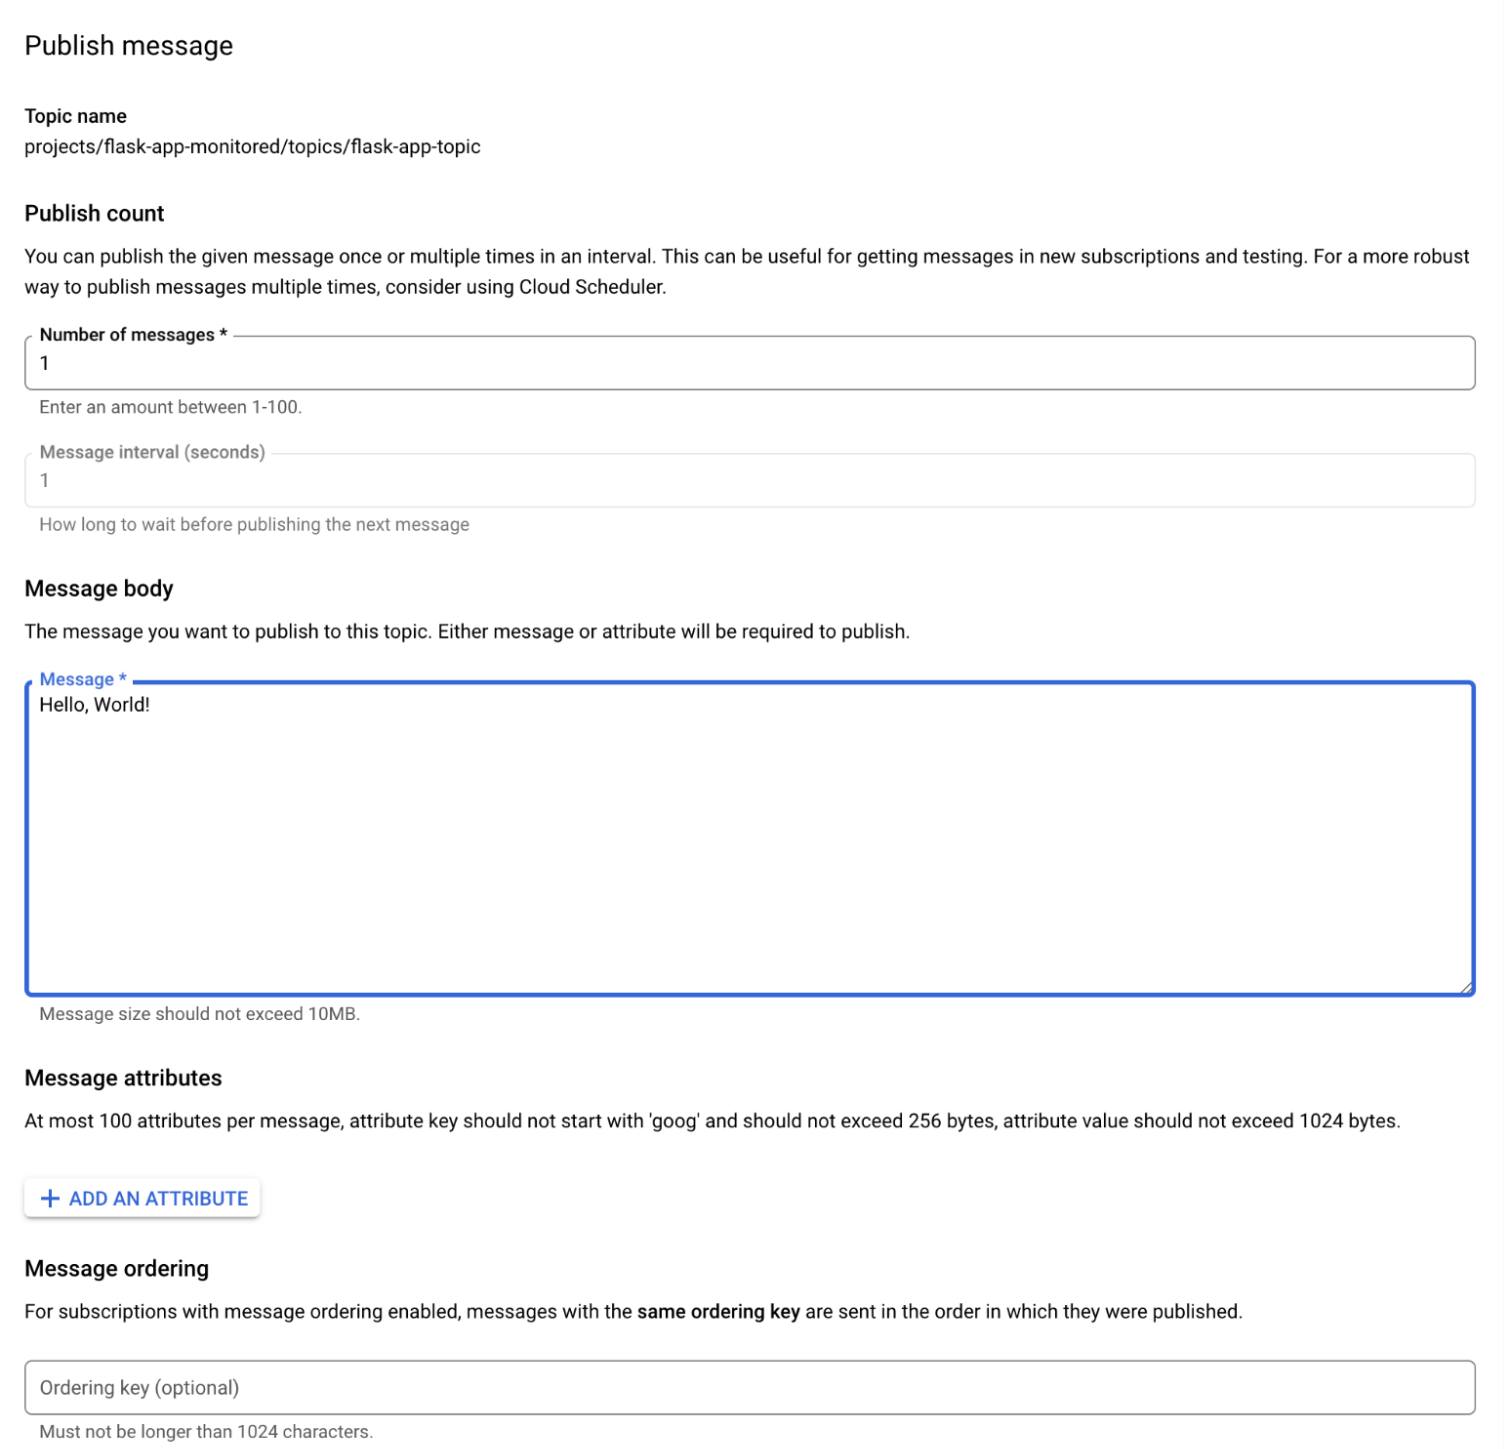The image size is (1504, 1449).
Task: Click the Publish message page heading
Action: click(129, 45)
